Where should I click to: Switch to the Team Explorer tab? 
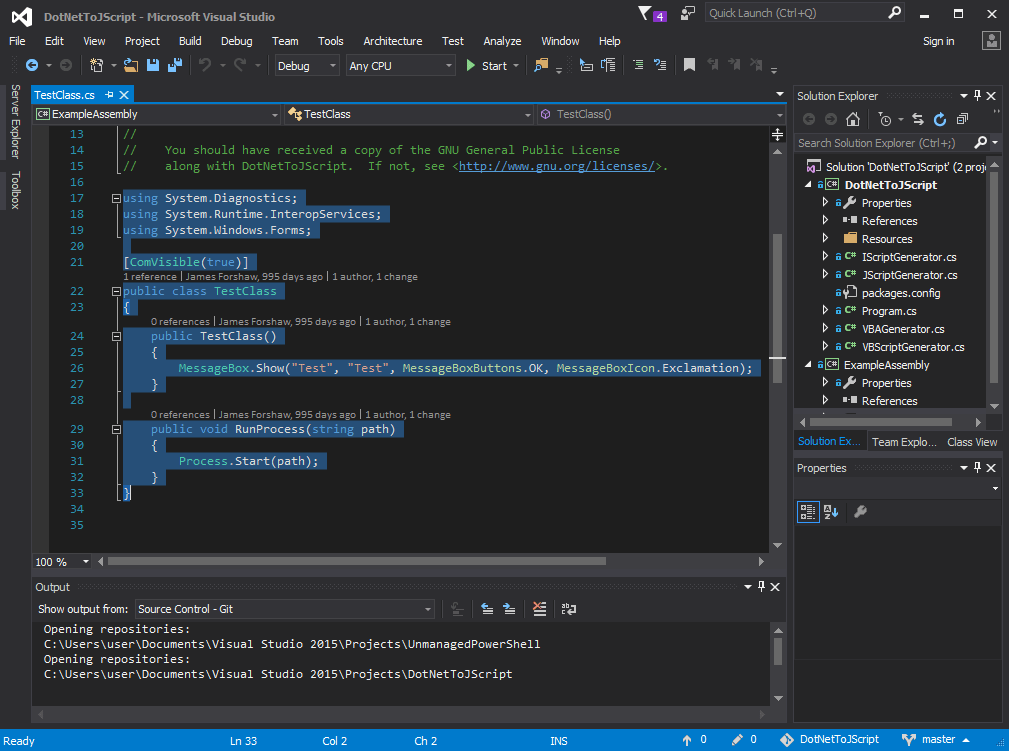pos(904,441)
